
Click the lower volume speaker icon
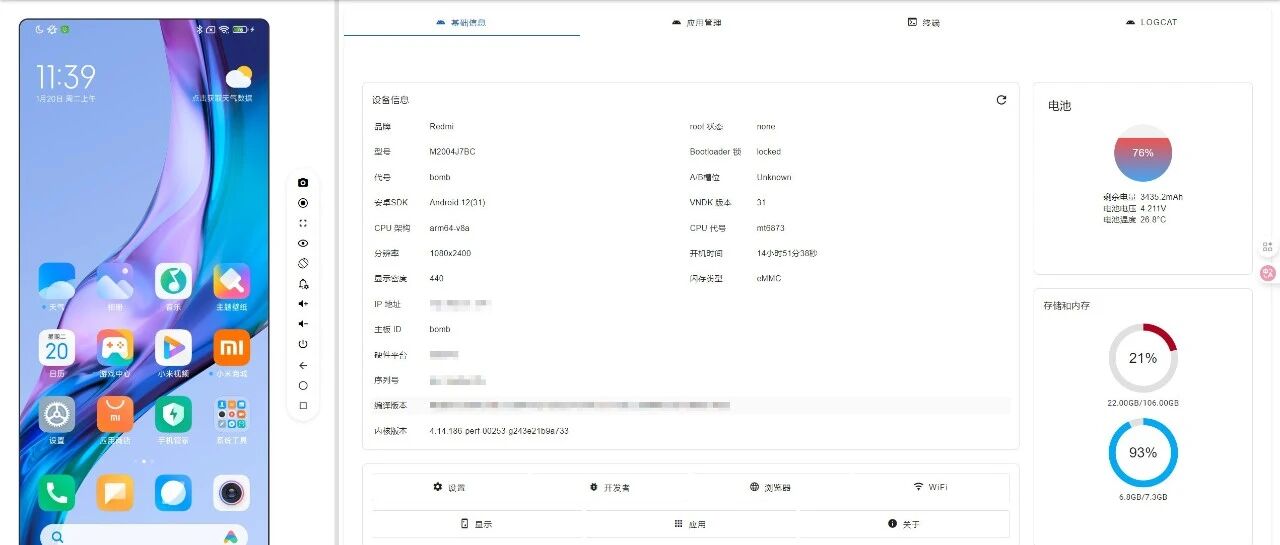point(303,324)
